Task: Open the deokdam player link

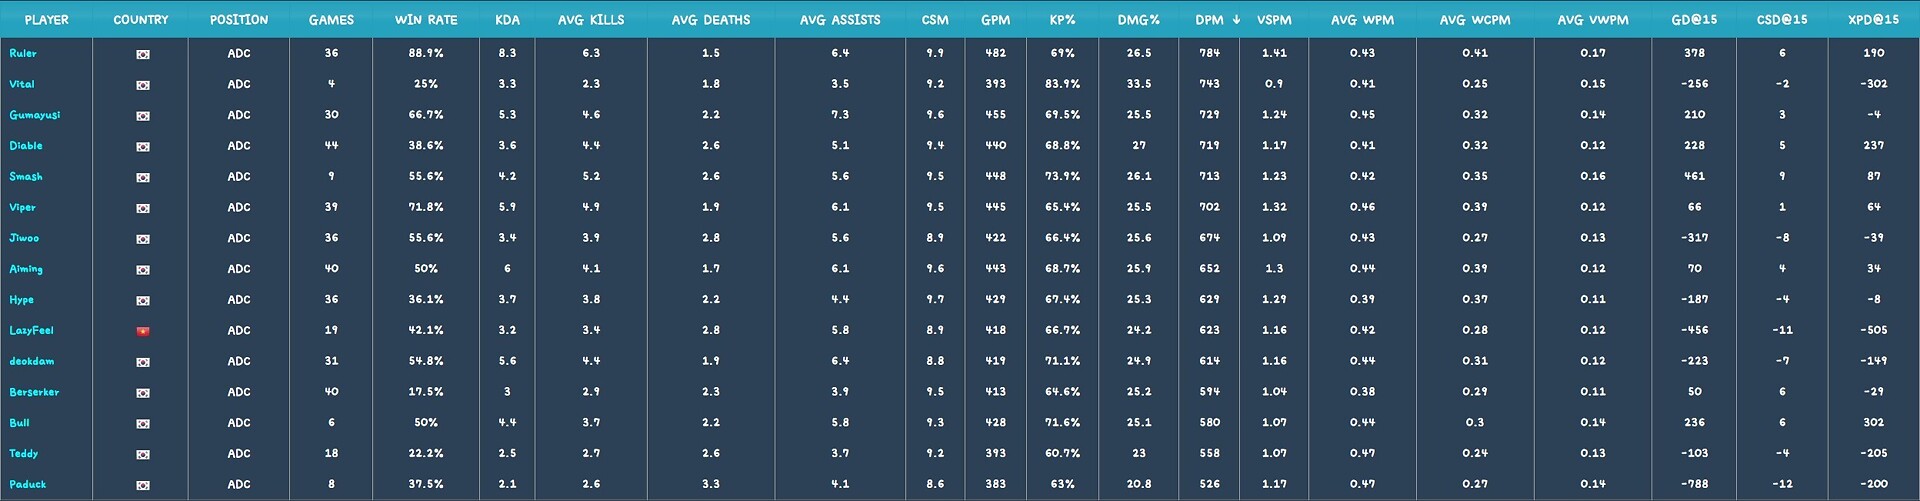Action: (x=32, y=361)
